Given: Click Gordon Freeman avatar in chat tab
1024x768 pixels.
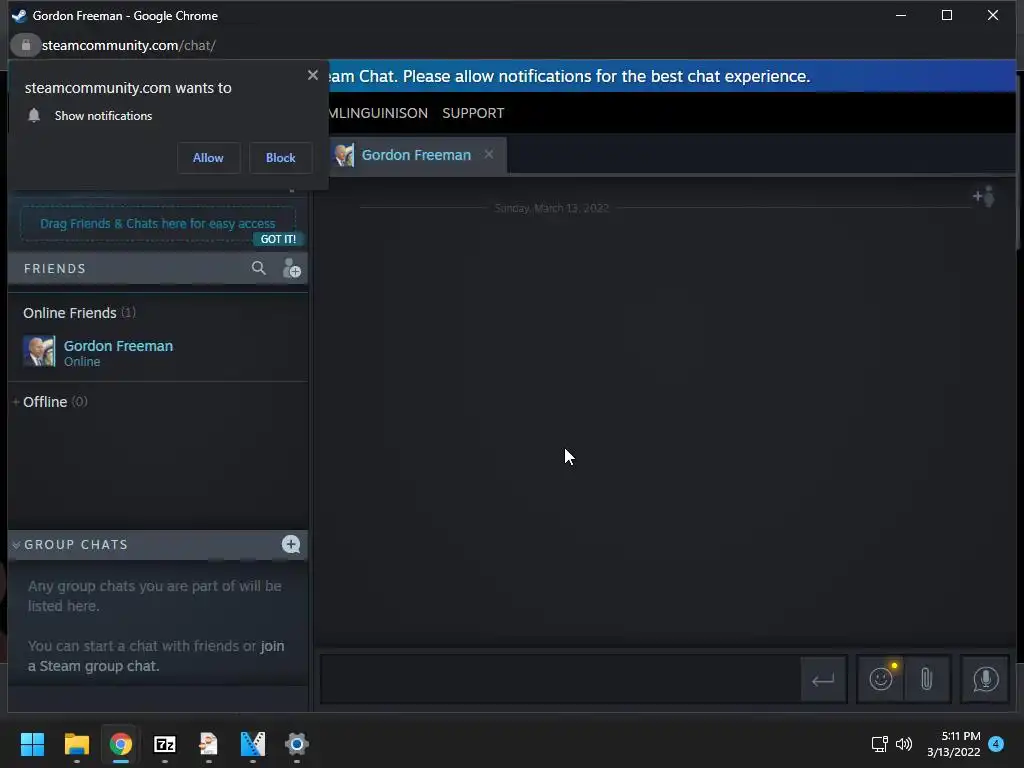Looking at the screenshot, I should click(x=344, y=155).
